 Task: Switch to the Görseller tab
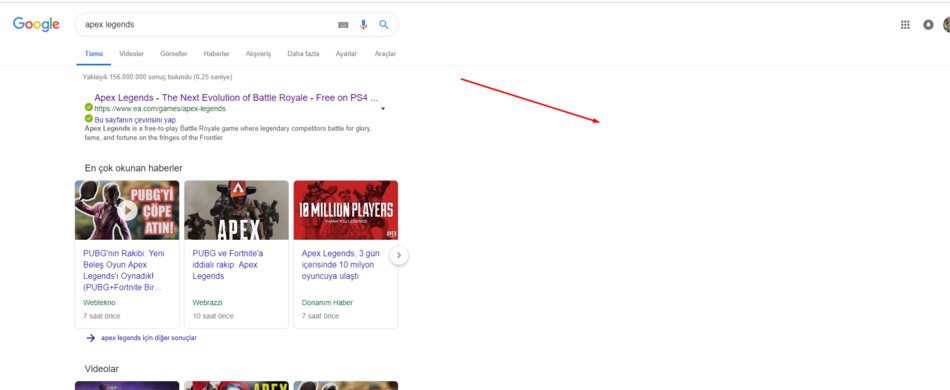[174, 54]
